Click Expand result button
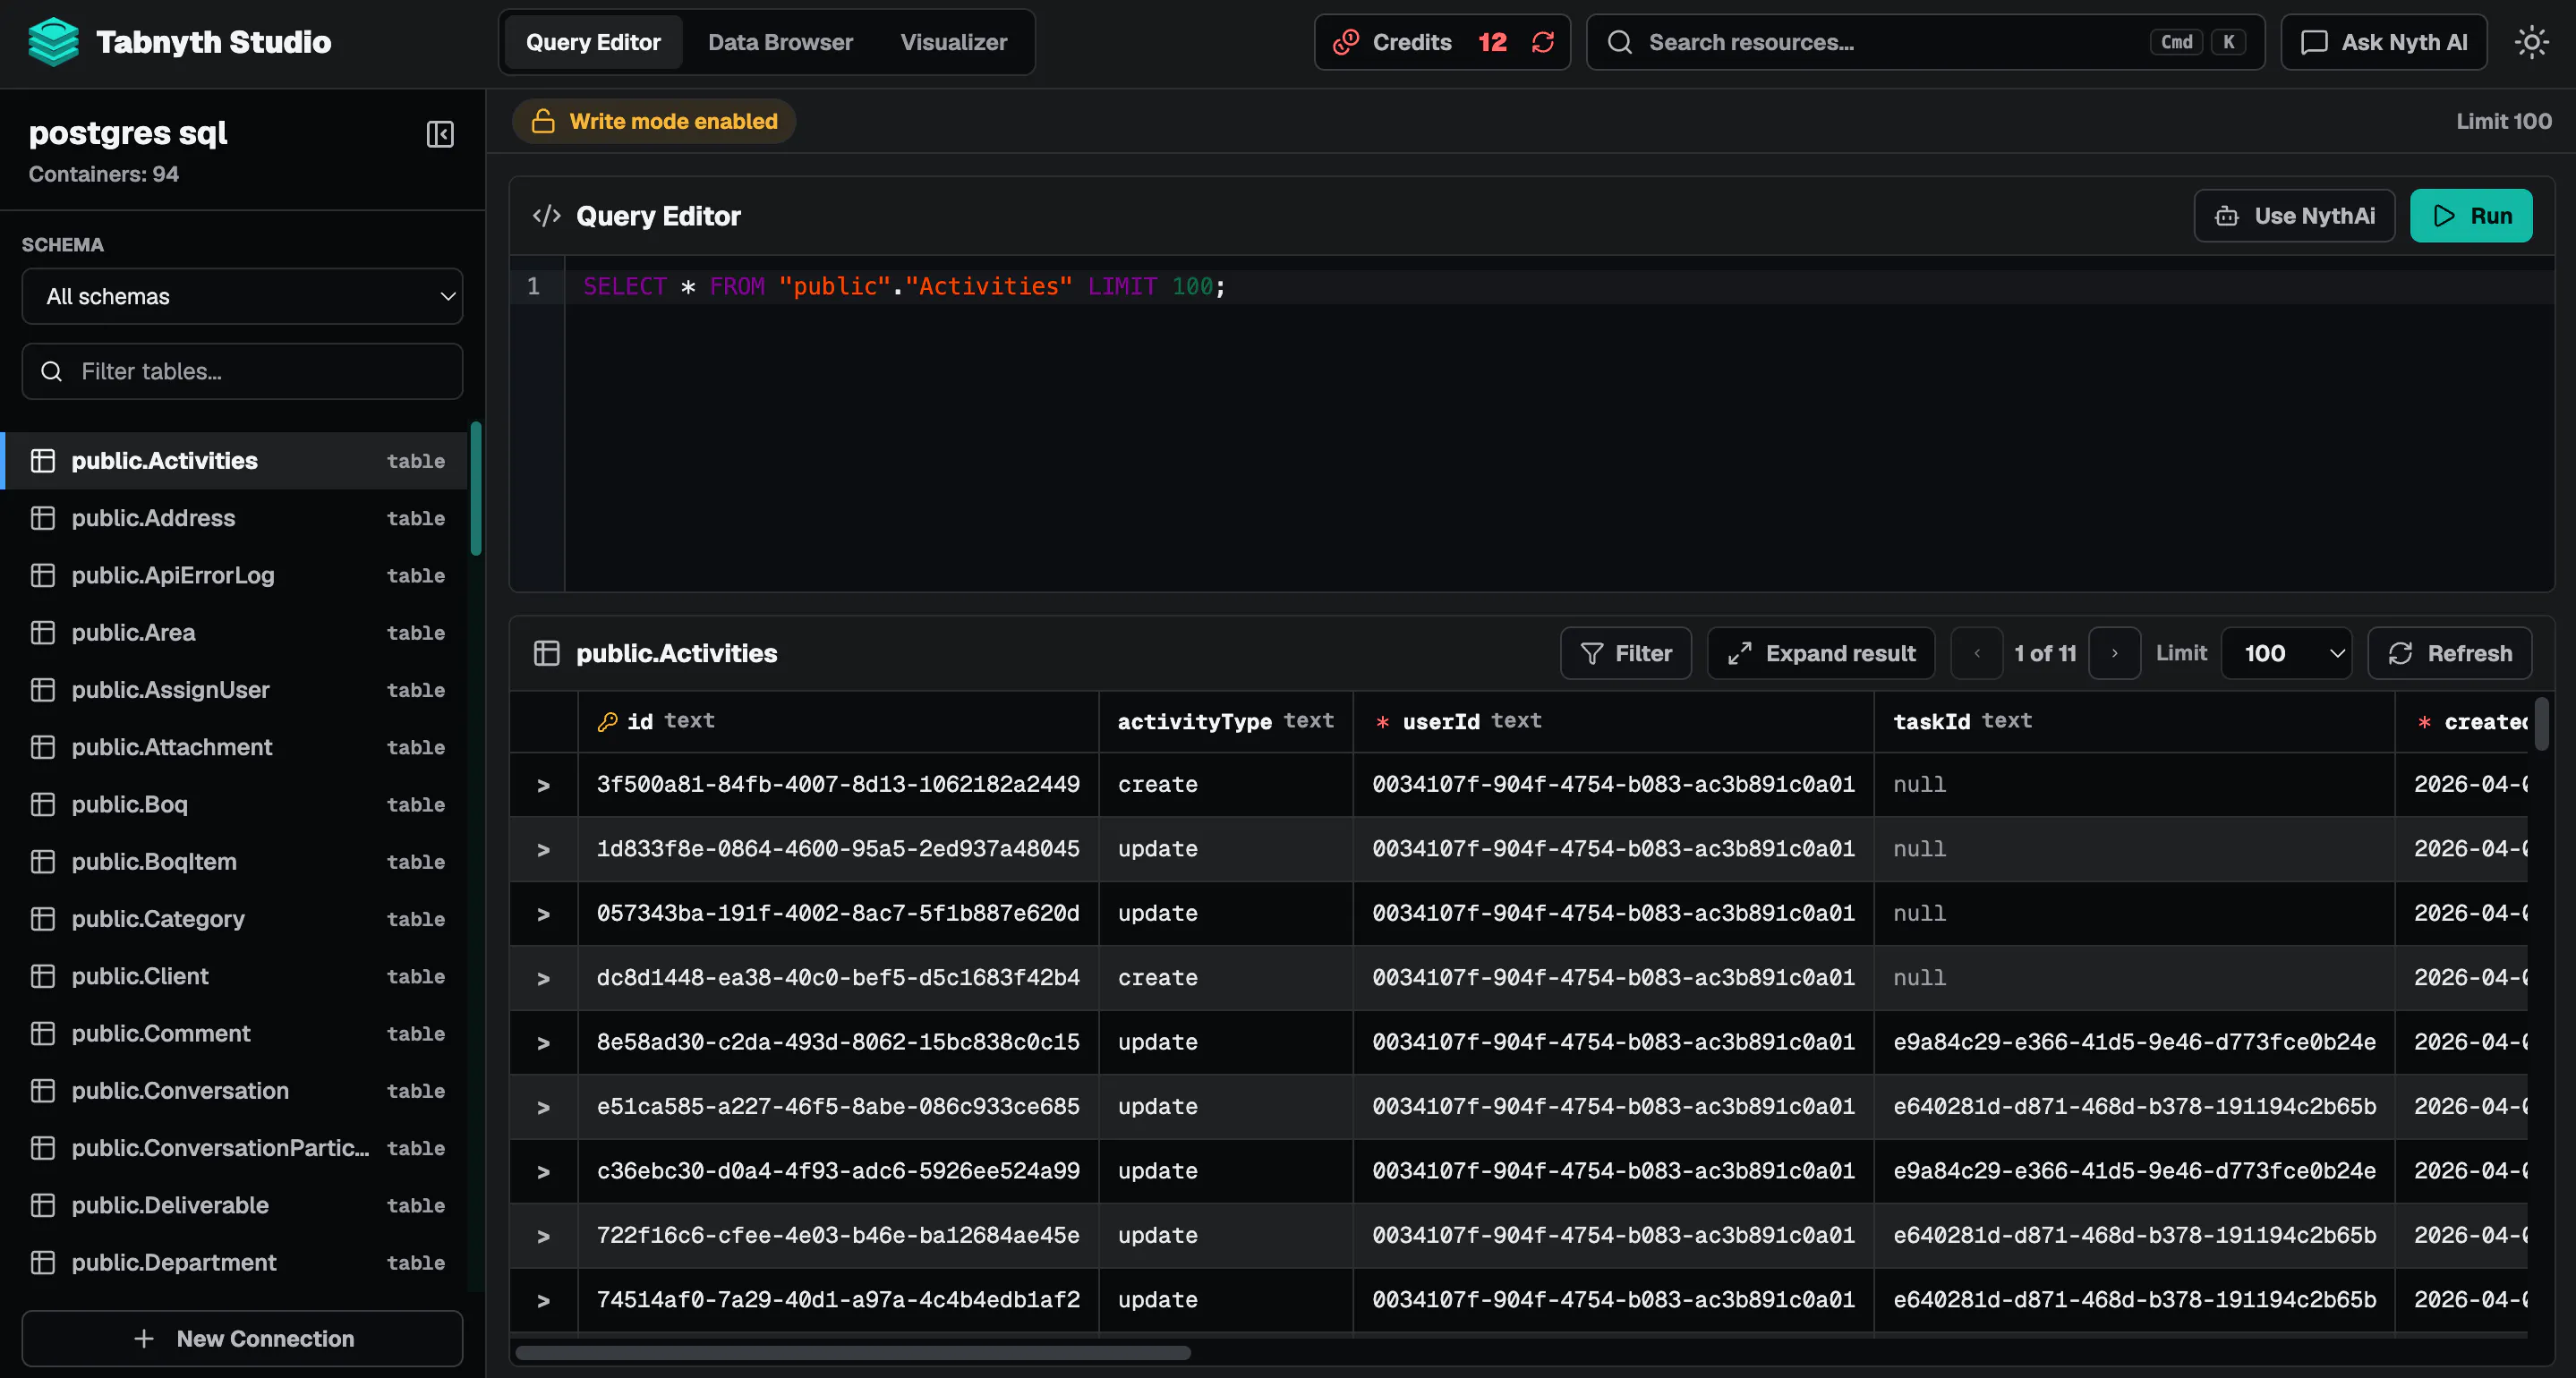2576x1378 pixels. [x=1820, y=653]
